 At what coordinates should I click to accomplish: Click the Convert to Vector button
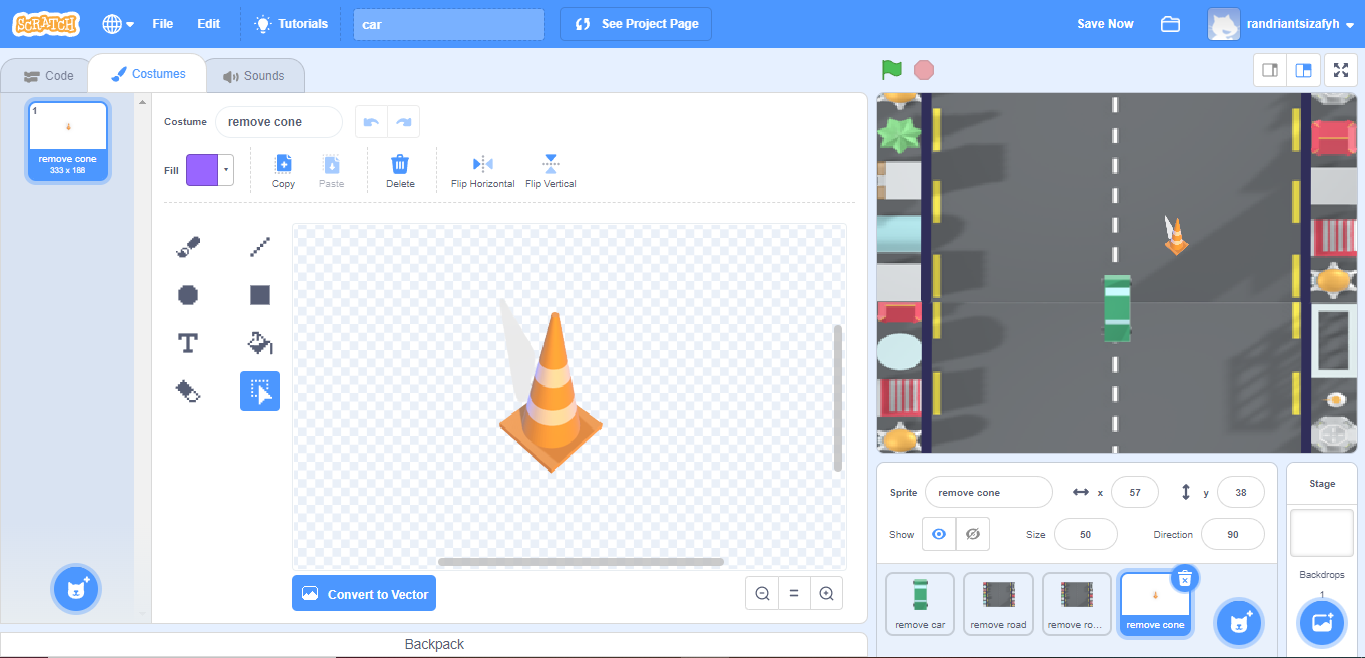click(364, 593)
